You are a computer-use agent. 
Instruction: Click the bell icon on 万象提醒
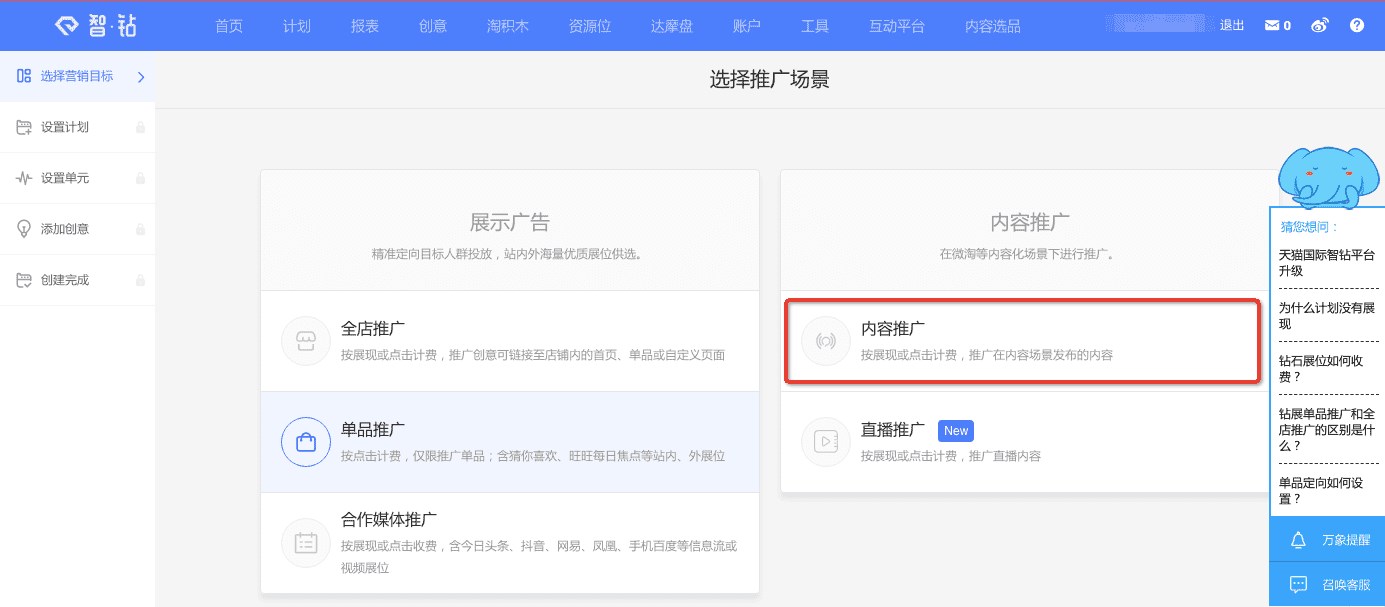[1298, 540]
